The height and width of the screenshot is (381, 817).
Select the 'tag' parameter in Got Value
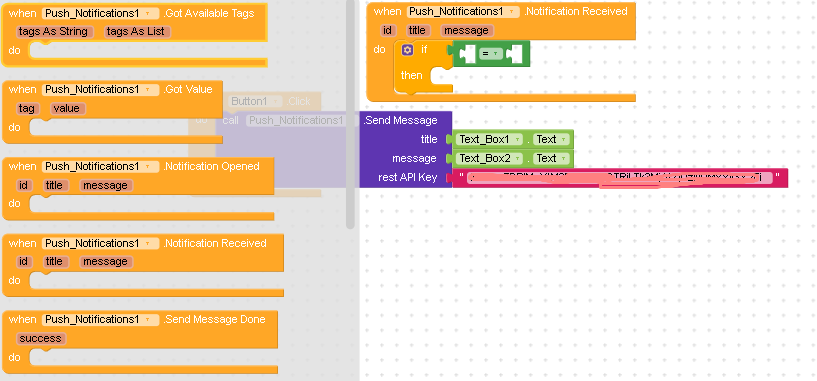point(27,108)
